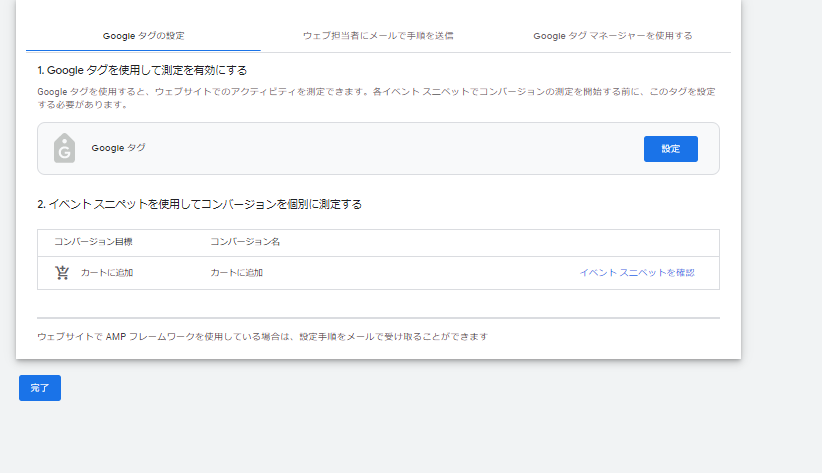Click the AMP フレームワーク email instructions text
Viewport: 822px width, 473px height.
263,337
